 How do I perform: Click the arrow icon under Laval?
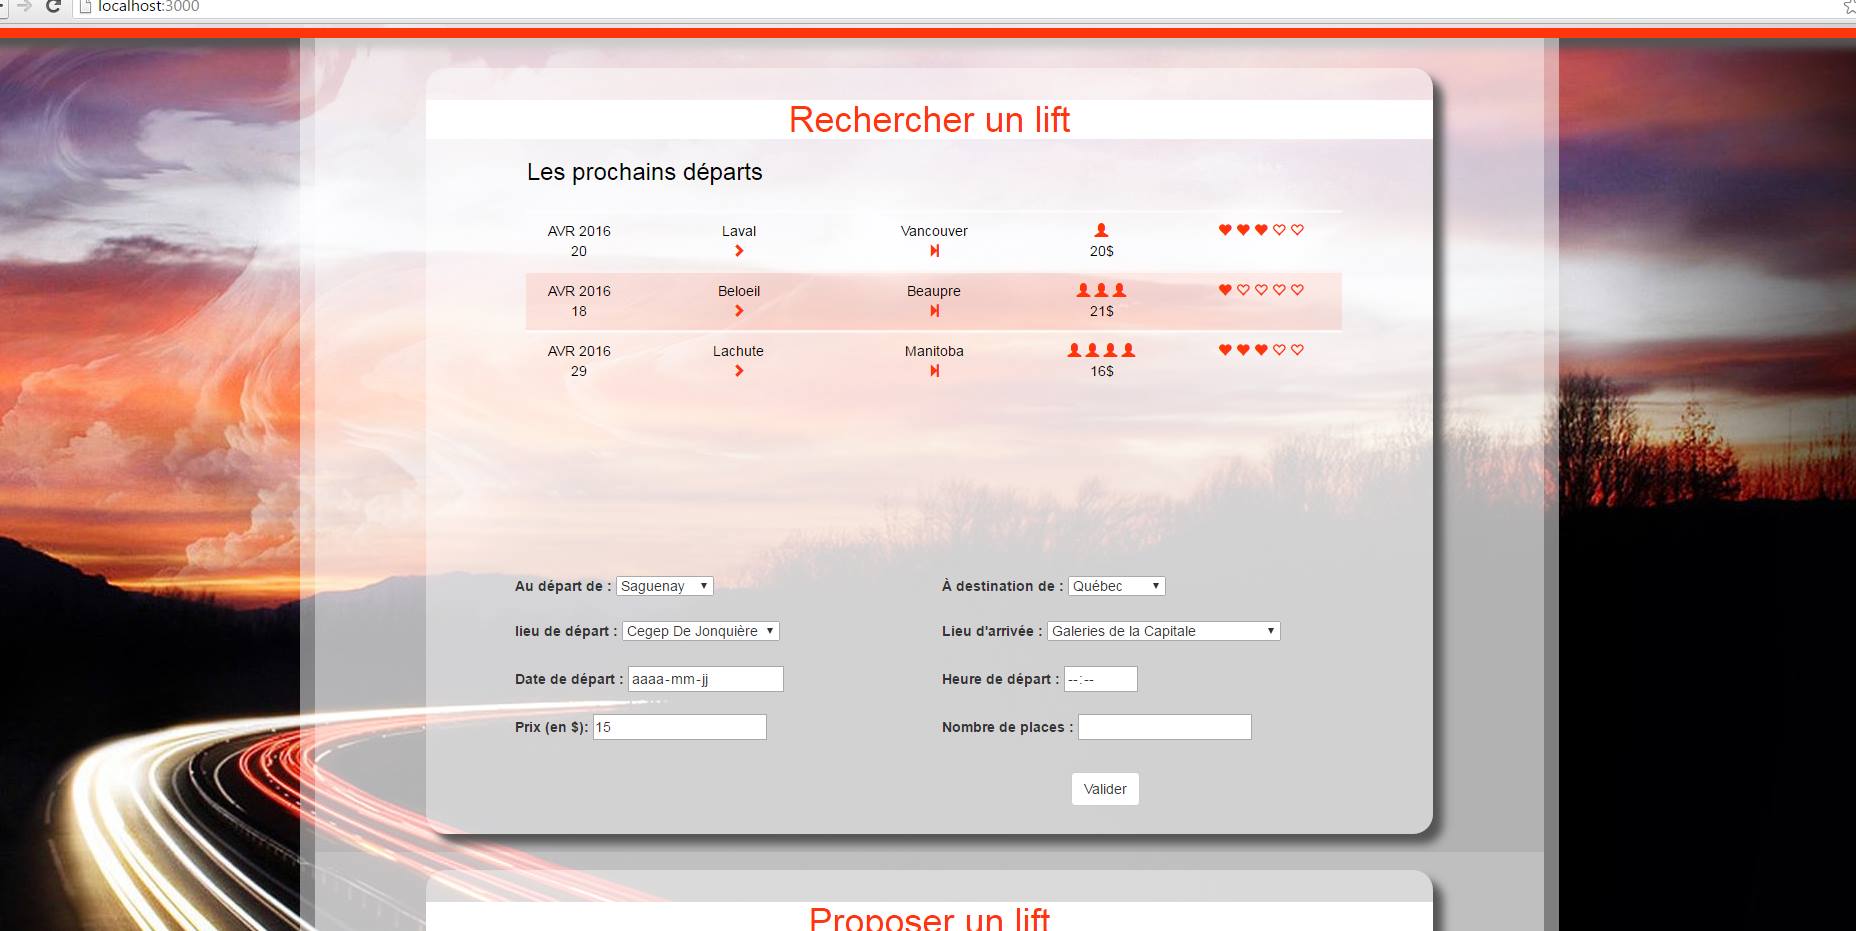(739, 251)
